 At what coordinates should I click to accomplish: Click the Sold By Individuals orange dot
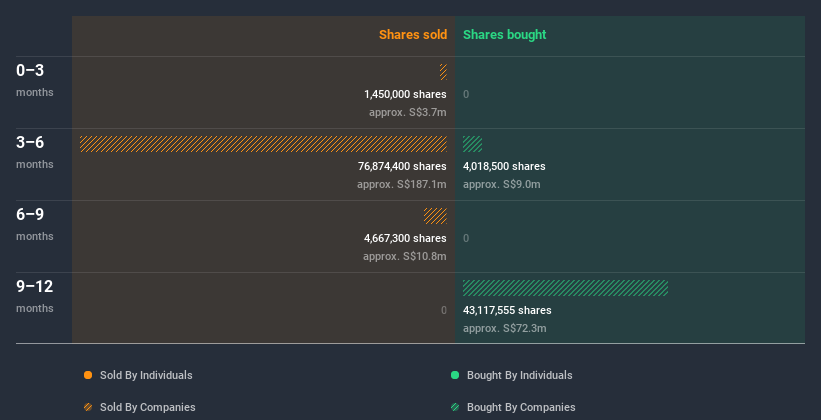click(88, 375)
